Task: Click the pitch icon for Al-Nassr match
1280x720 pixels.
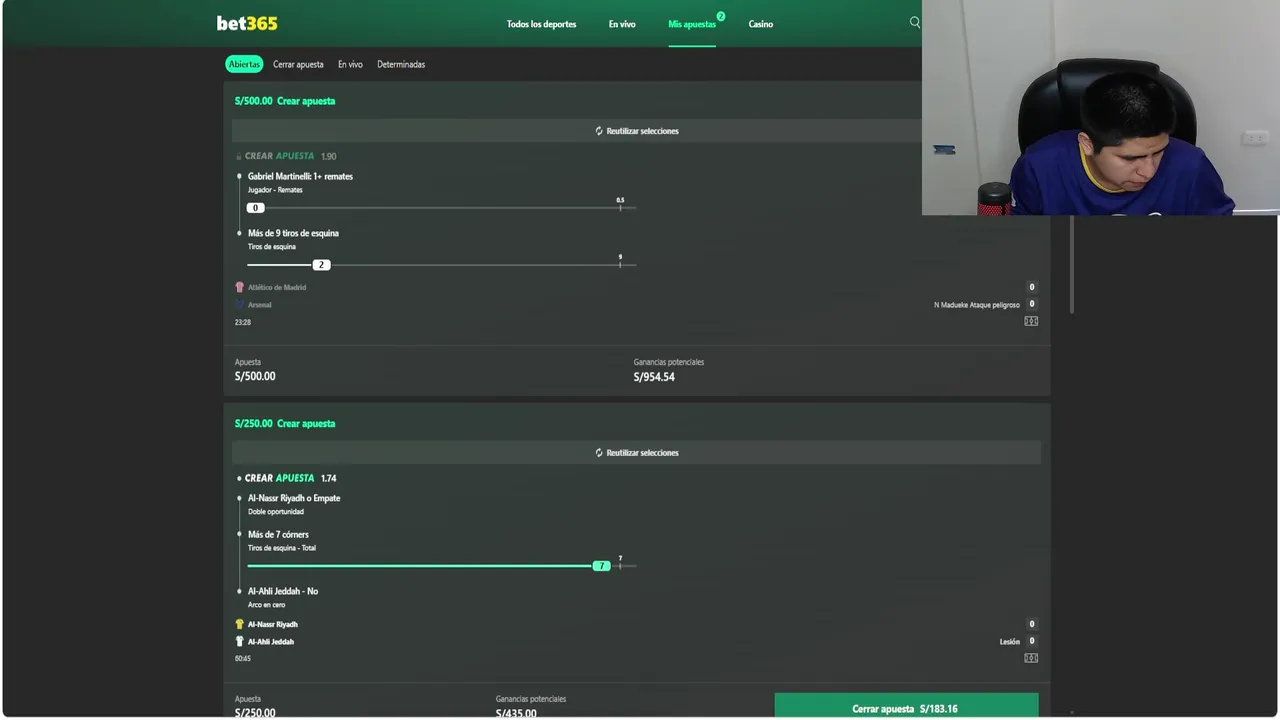Action: [1031, 658]
